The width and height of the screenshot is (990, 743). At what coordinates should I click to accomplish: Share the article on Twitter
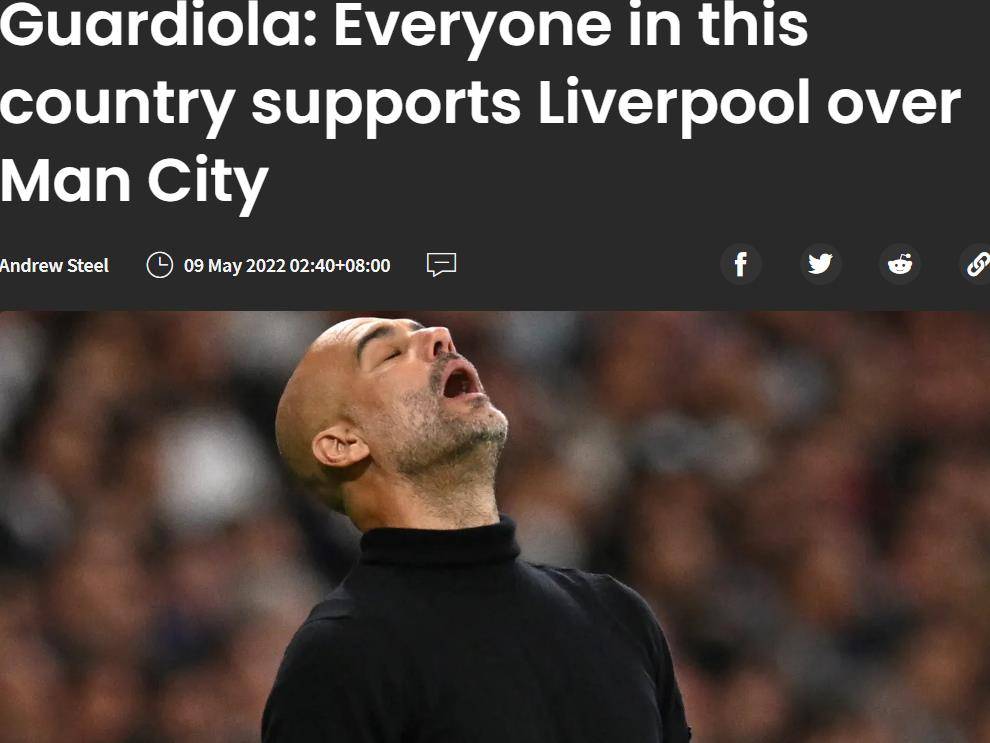tap(820, 264)
